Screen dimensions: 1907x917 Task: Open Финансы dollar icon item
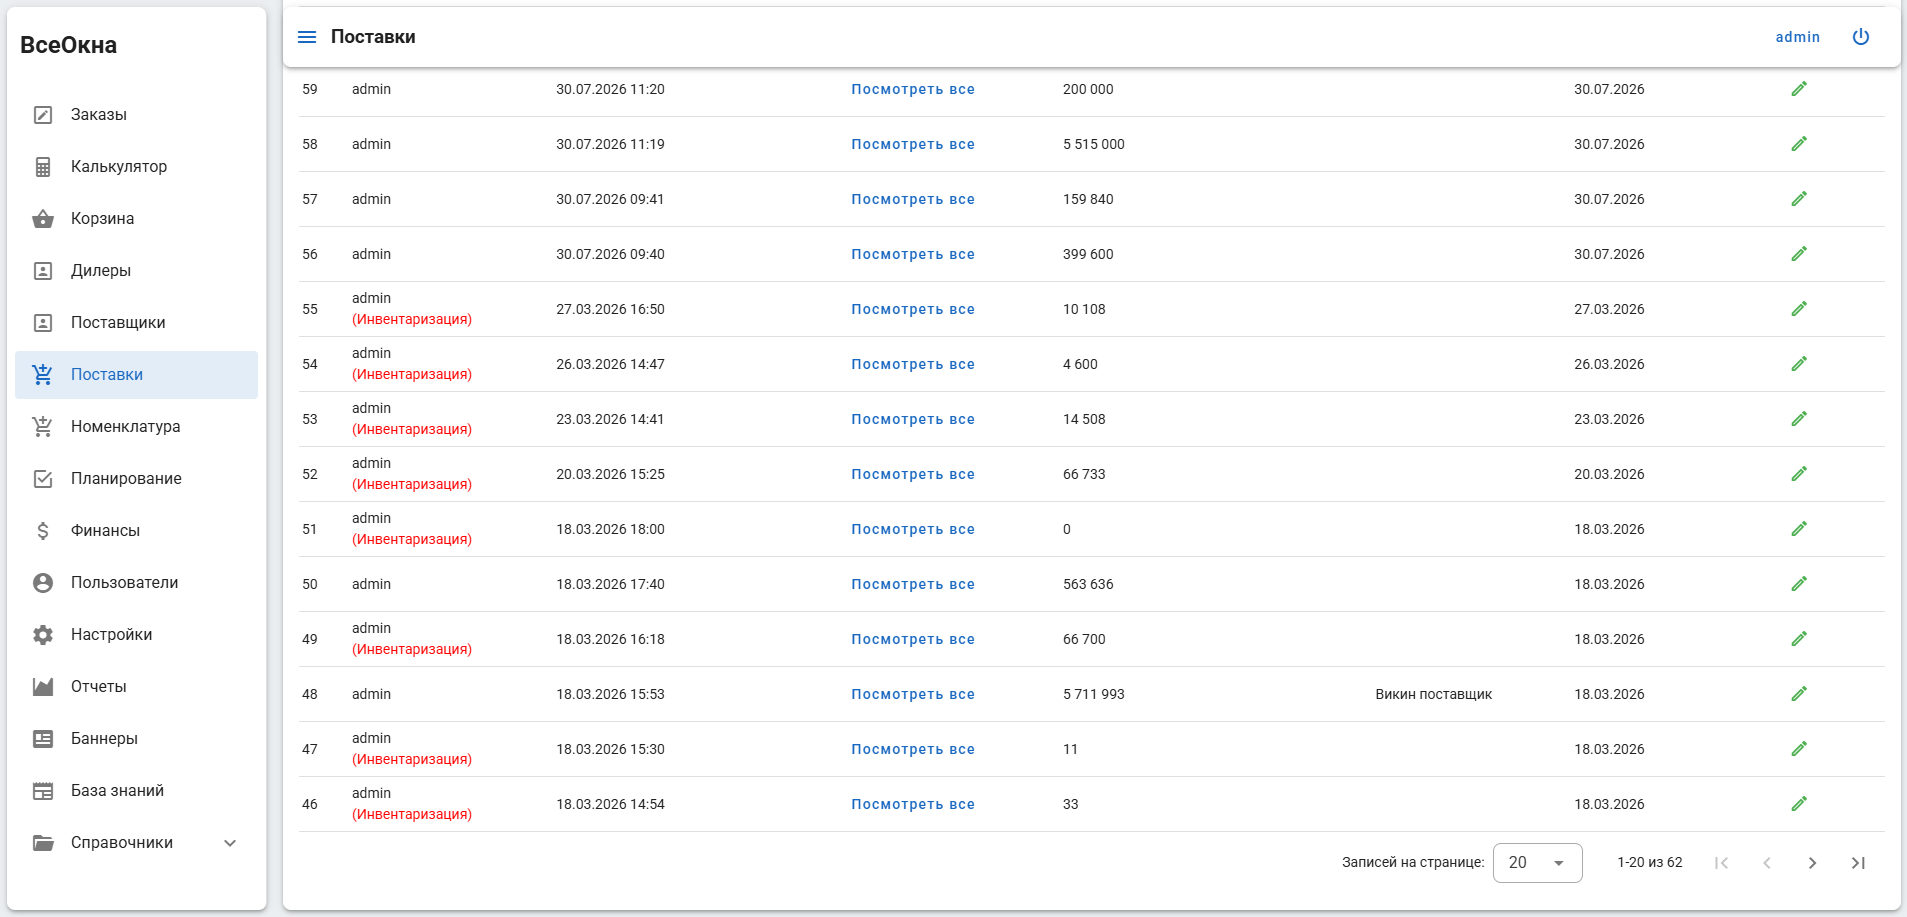(137, 531)
